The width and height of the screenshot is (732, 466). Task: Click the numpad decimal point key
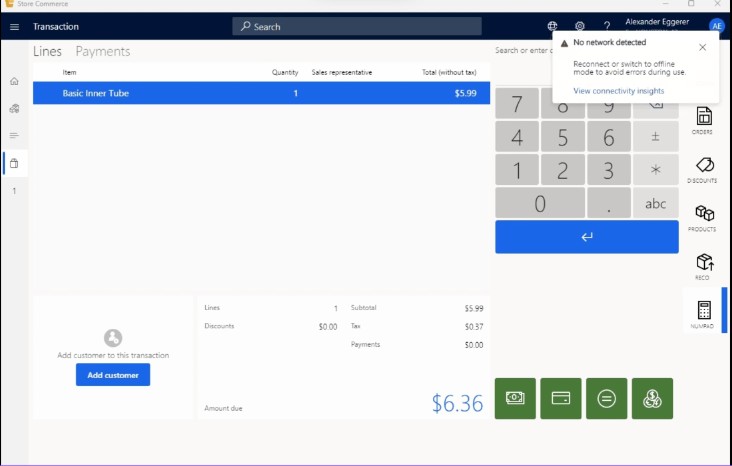pyautogui.click(x=608, y=203)
